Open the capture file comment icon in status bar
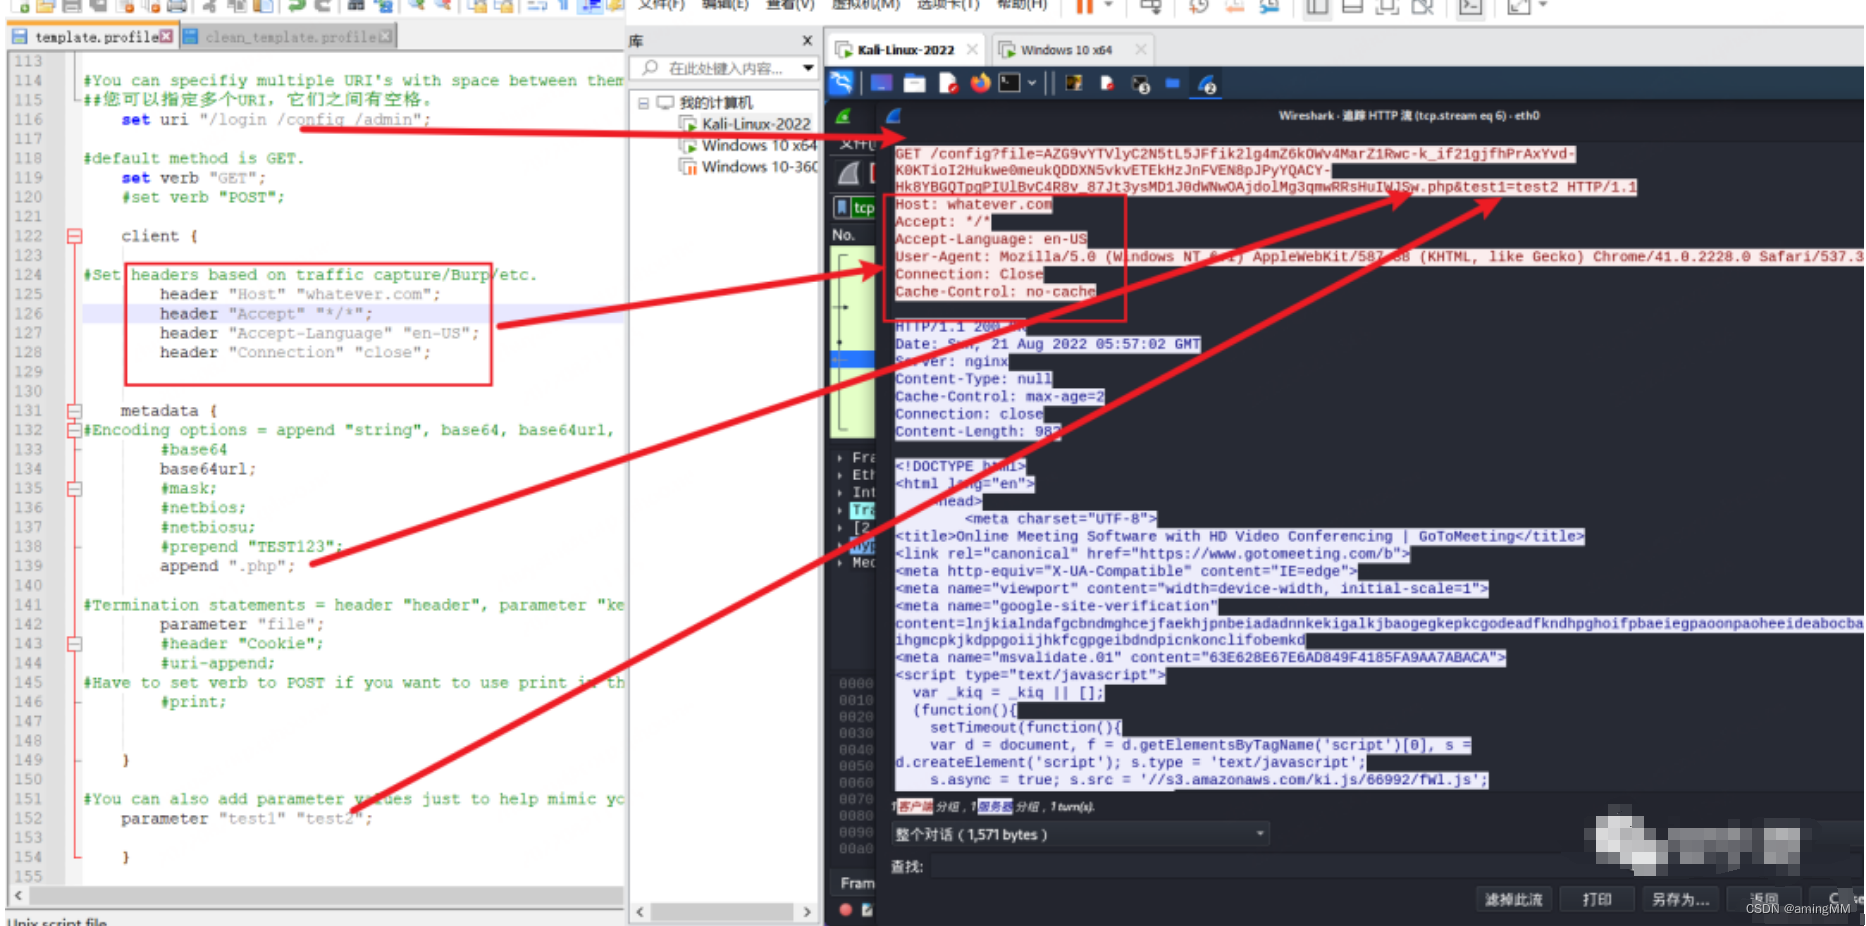 coord(867,909)
